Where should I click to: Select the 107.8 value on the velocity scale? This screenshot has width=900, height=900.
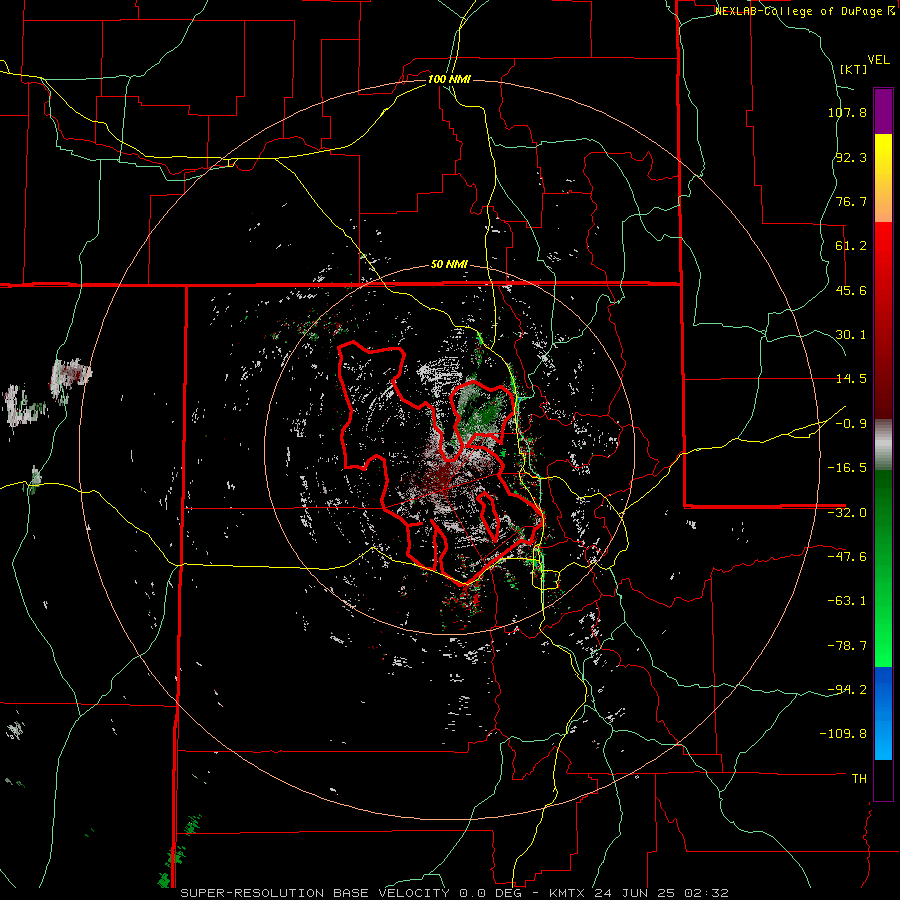[847, 112]
